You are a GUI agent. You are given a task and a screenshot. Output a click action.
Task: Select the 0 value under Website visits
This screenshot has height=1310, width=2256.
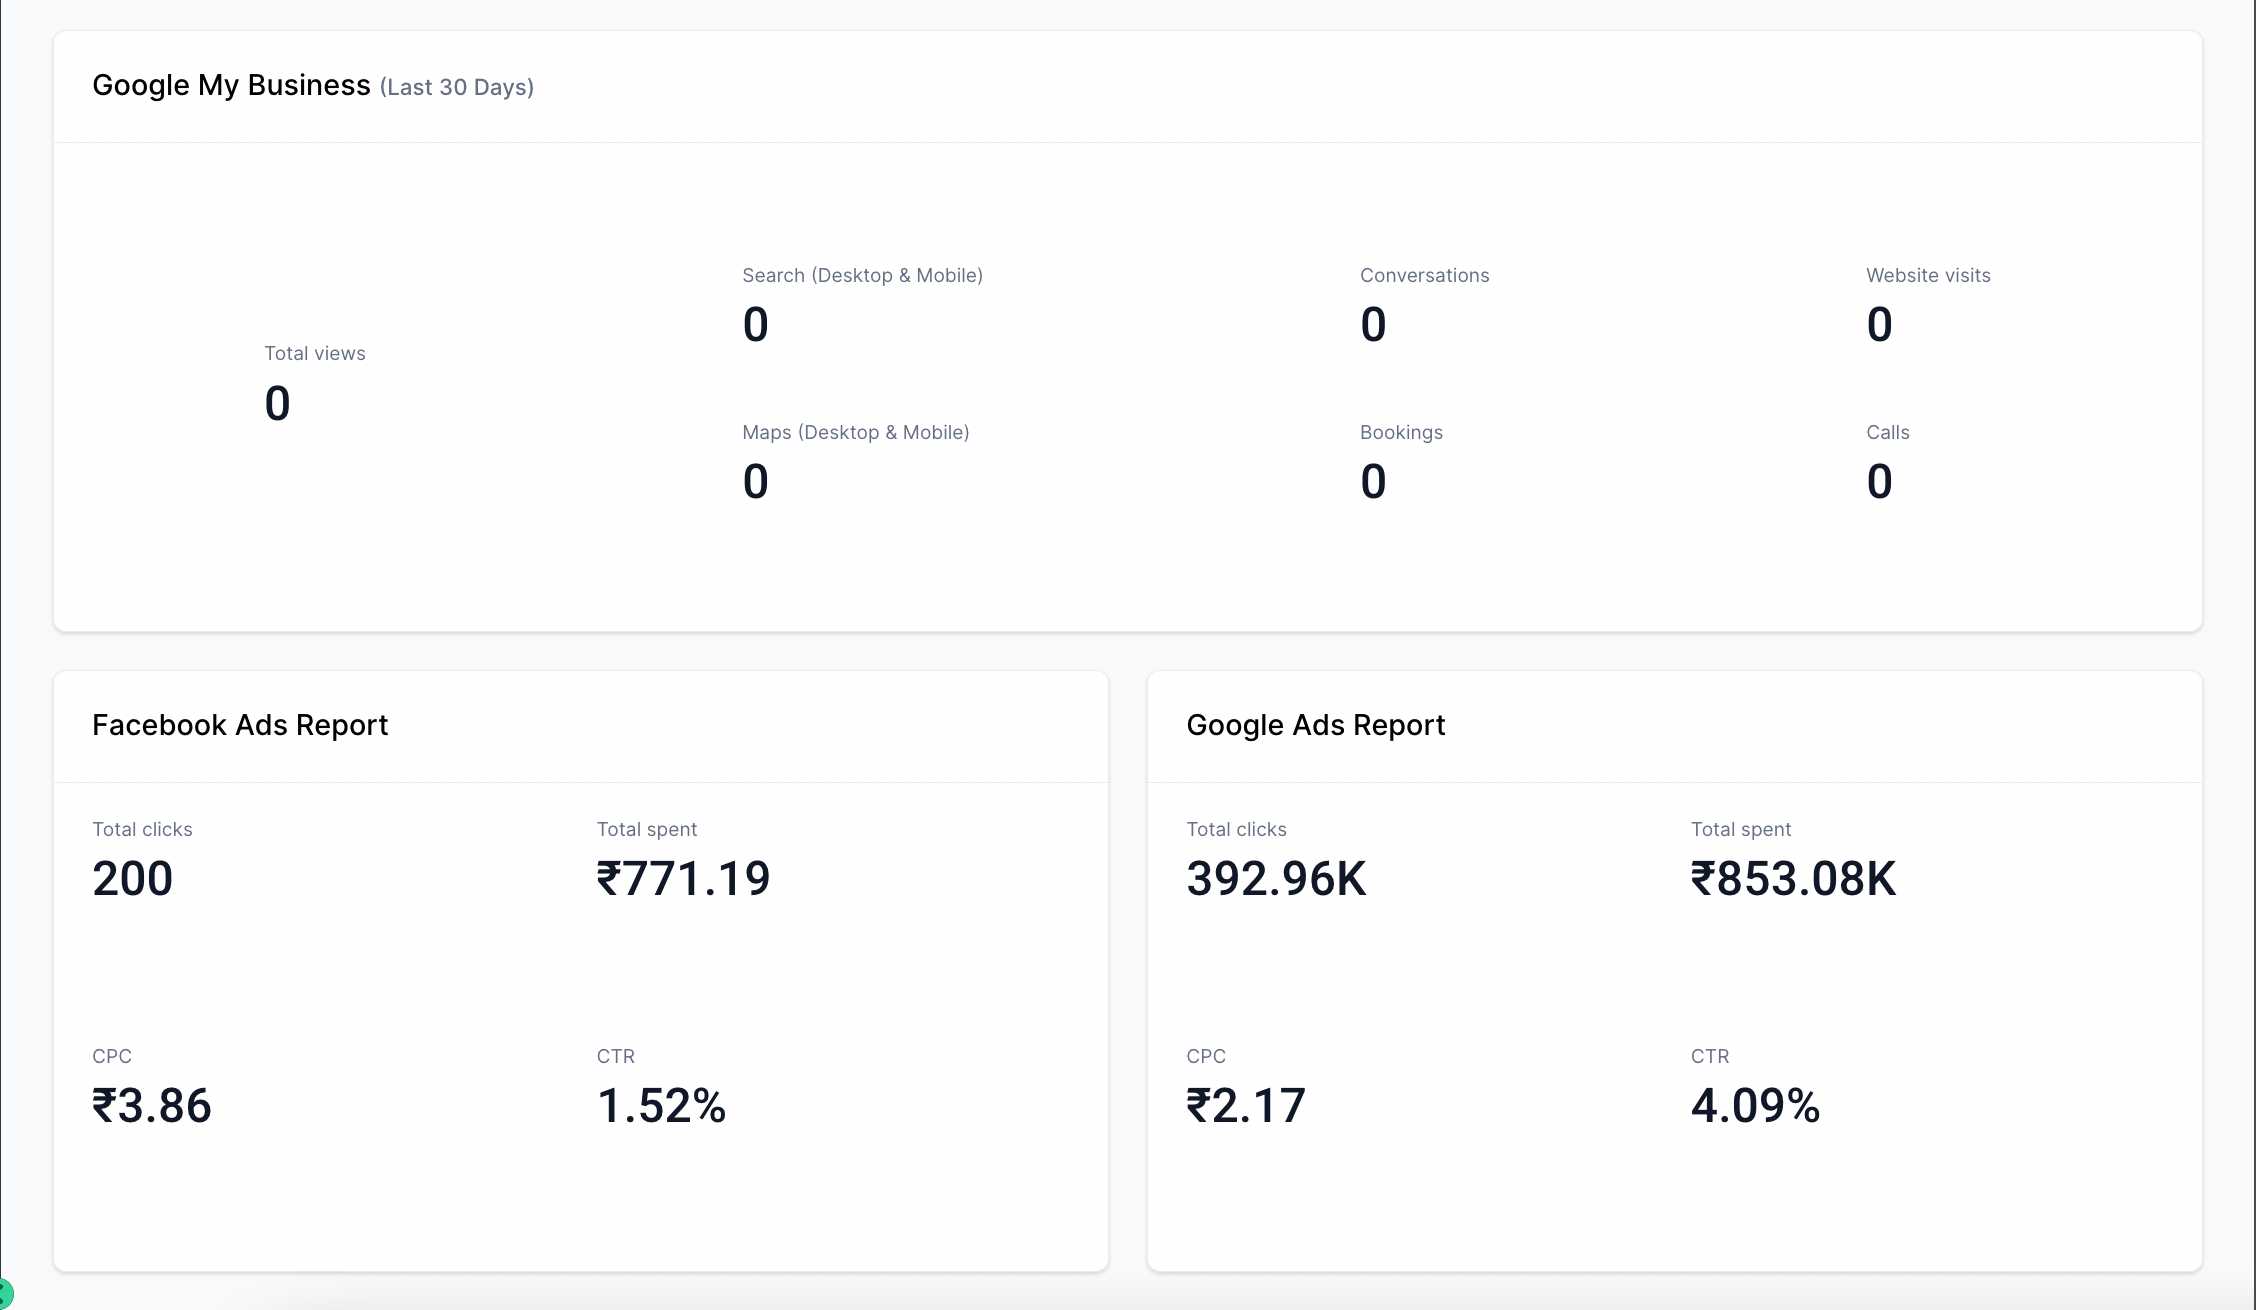pyautogui.click(x=1879, y=325)
